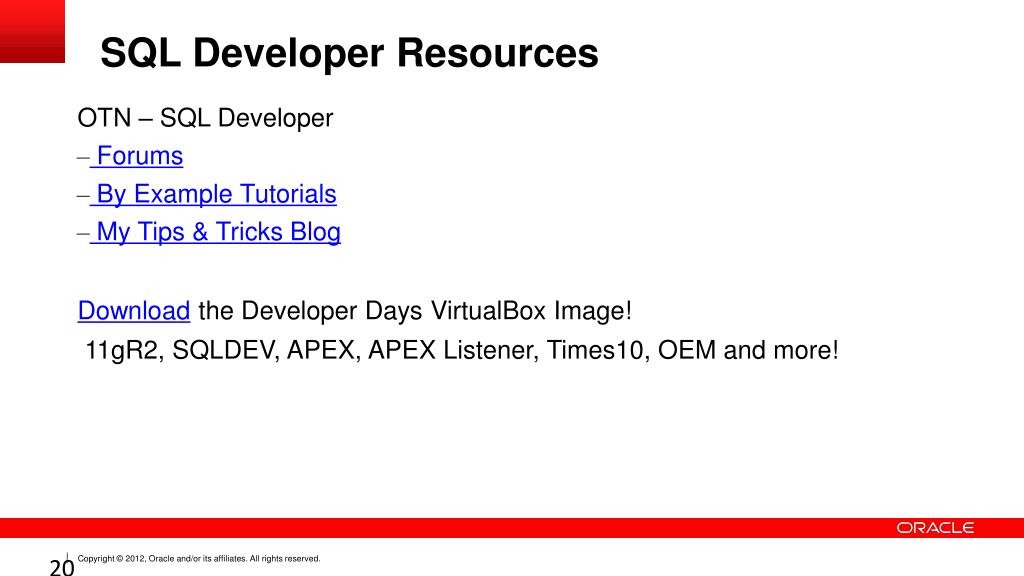Click the Oracle logo in red footer

coord(935,528)
